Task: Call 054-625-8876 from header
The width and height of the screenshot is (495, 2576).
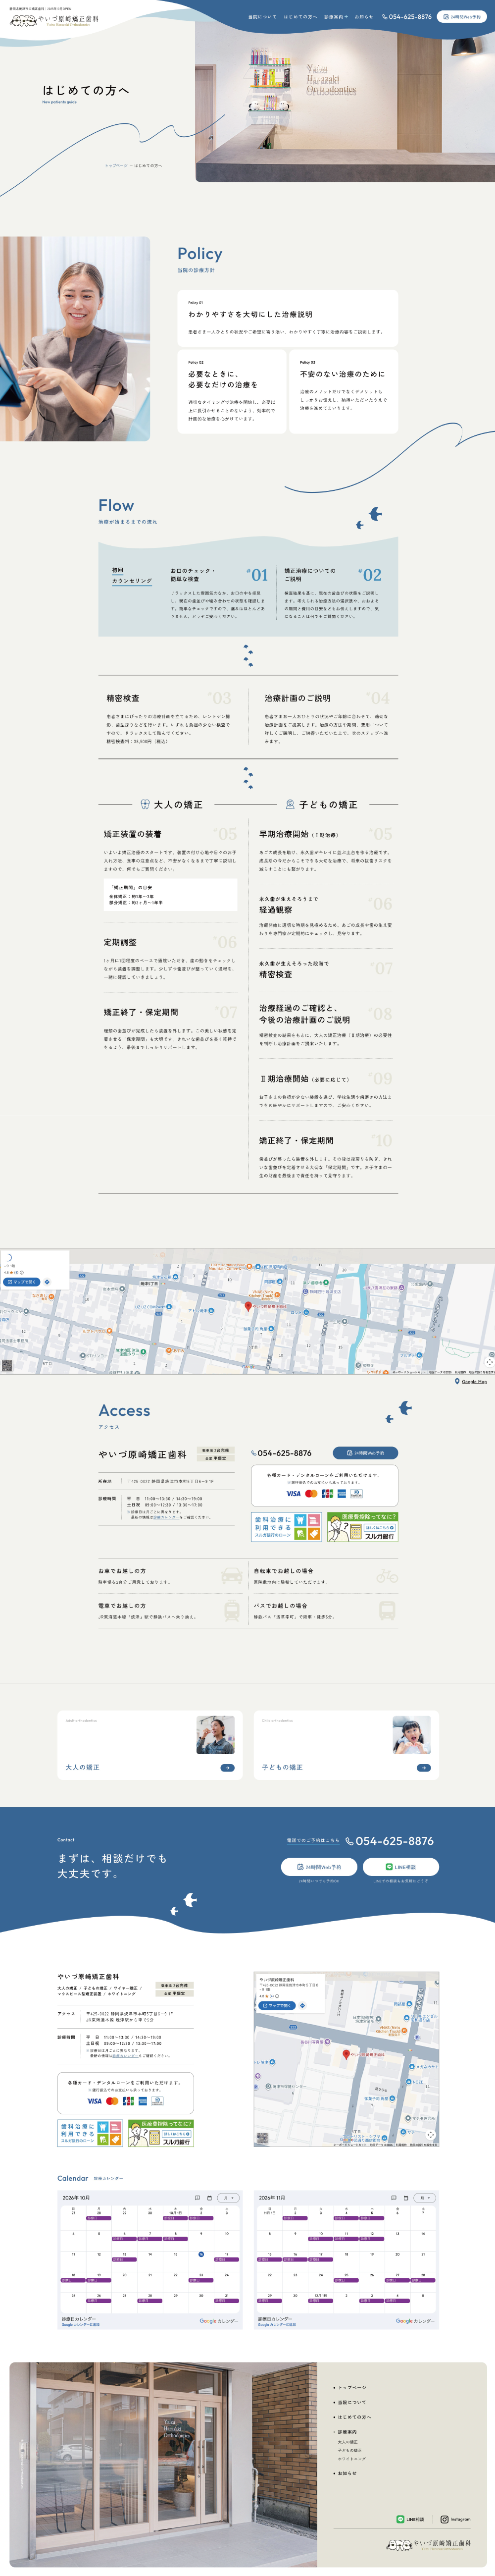Action: [x=407, y=17]
